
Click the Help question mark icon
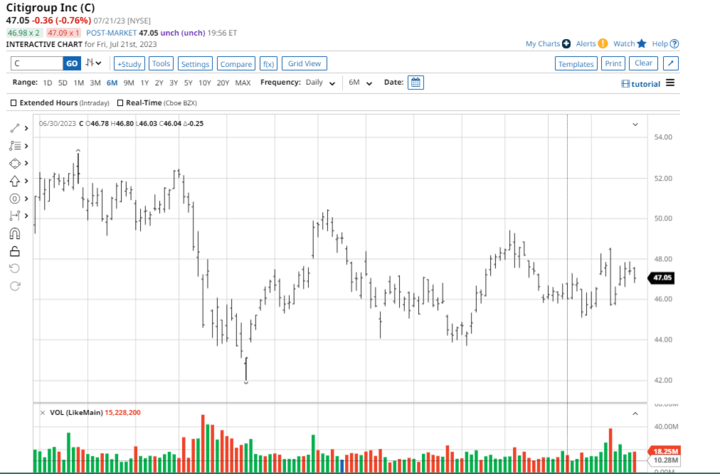click(x=674, y=44)
